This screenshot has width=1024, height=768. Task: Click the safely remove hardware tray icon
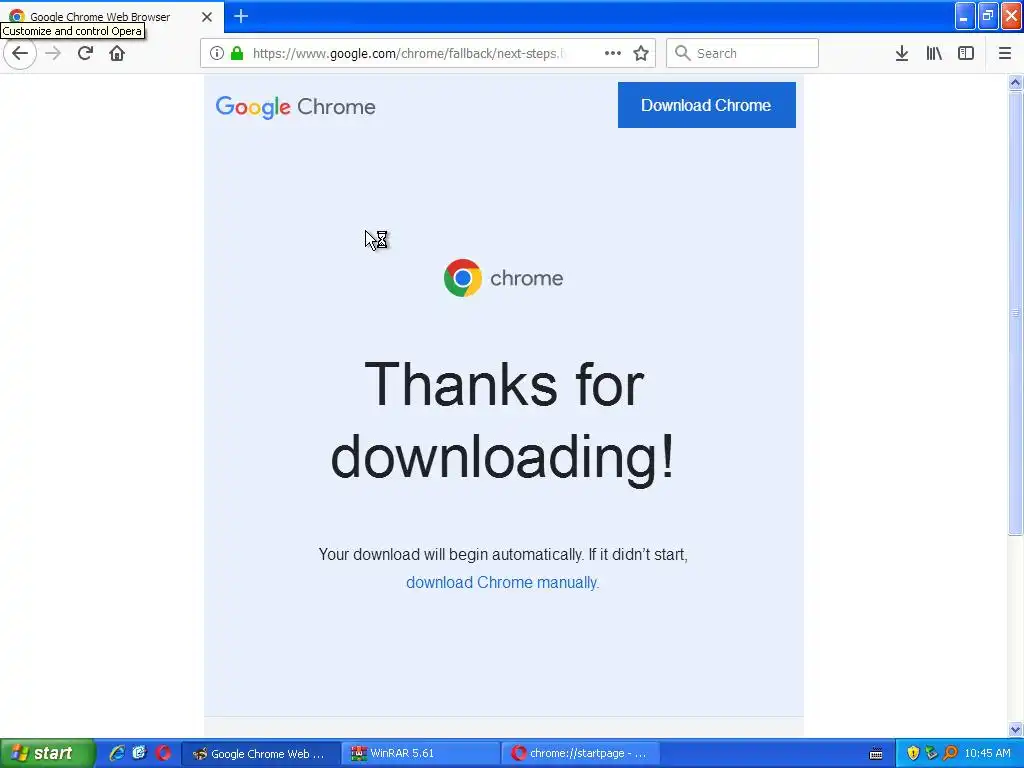click(x=931, y=754)
